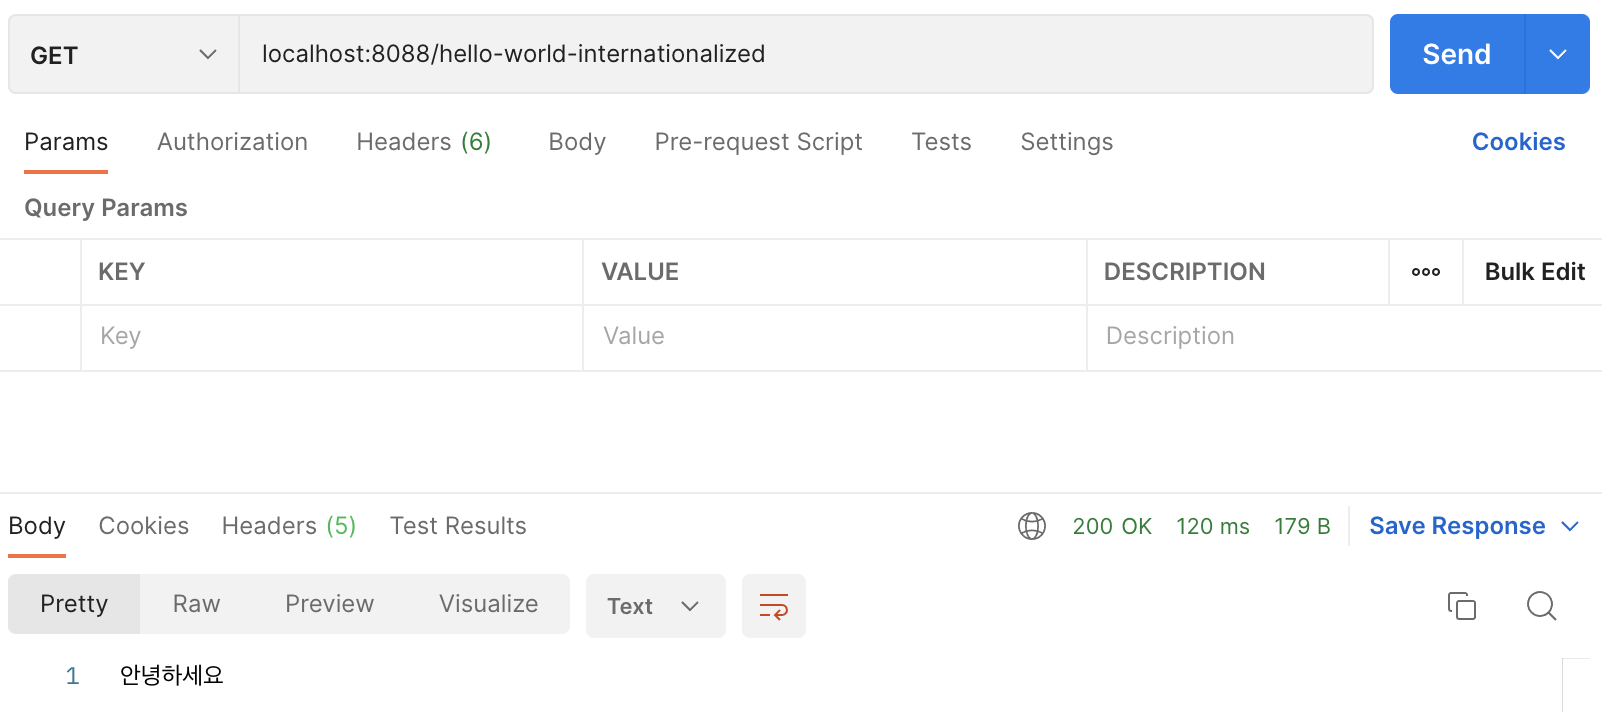Viewport: 1602px width, 712px height.
Task: Switch to request Body tab
Action: (x=577, y=142)
